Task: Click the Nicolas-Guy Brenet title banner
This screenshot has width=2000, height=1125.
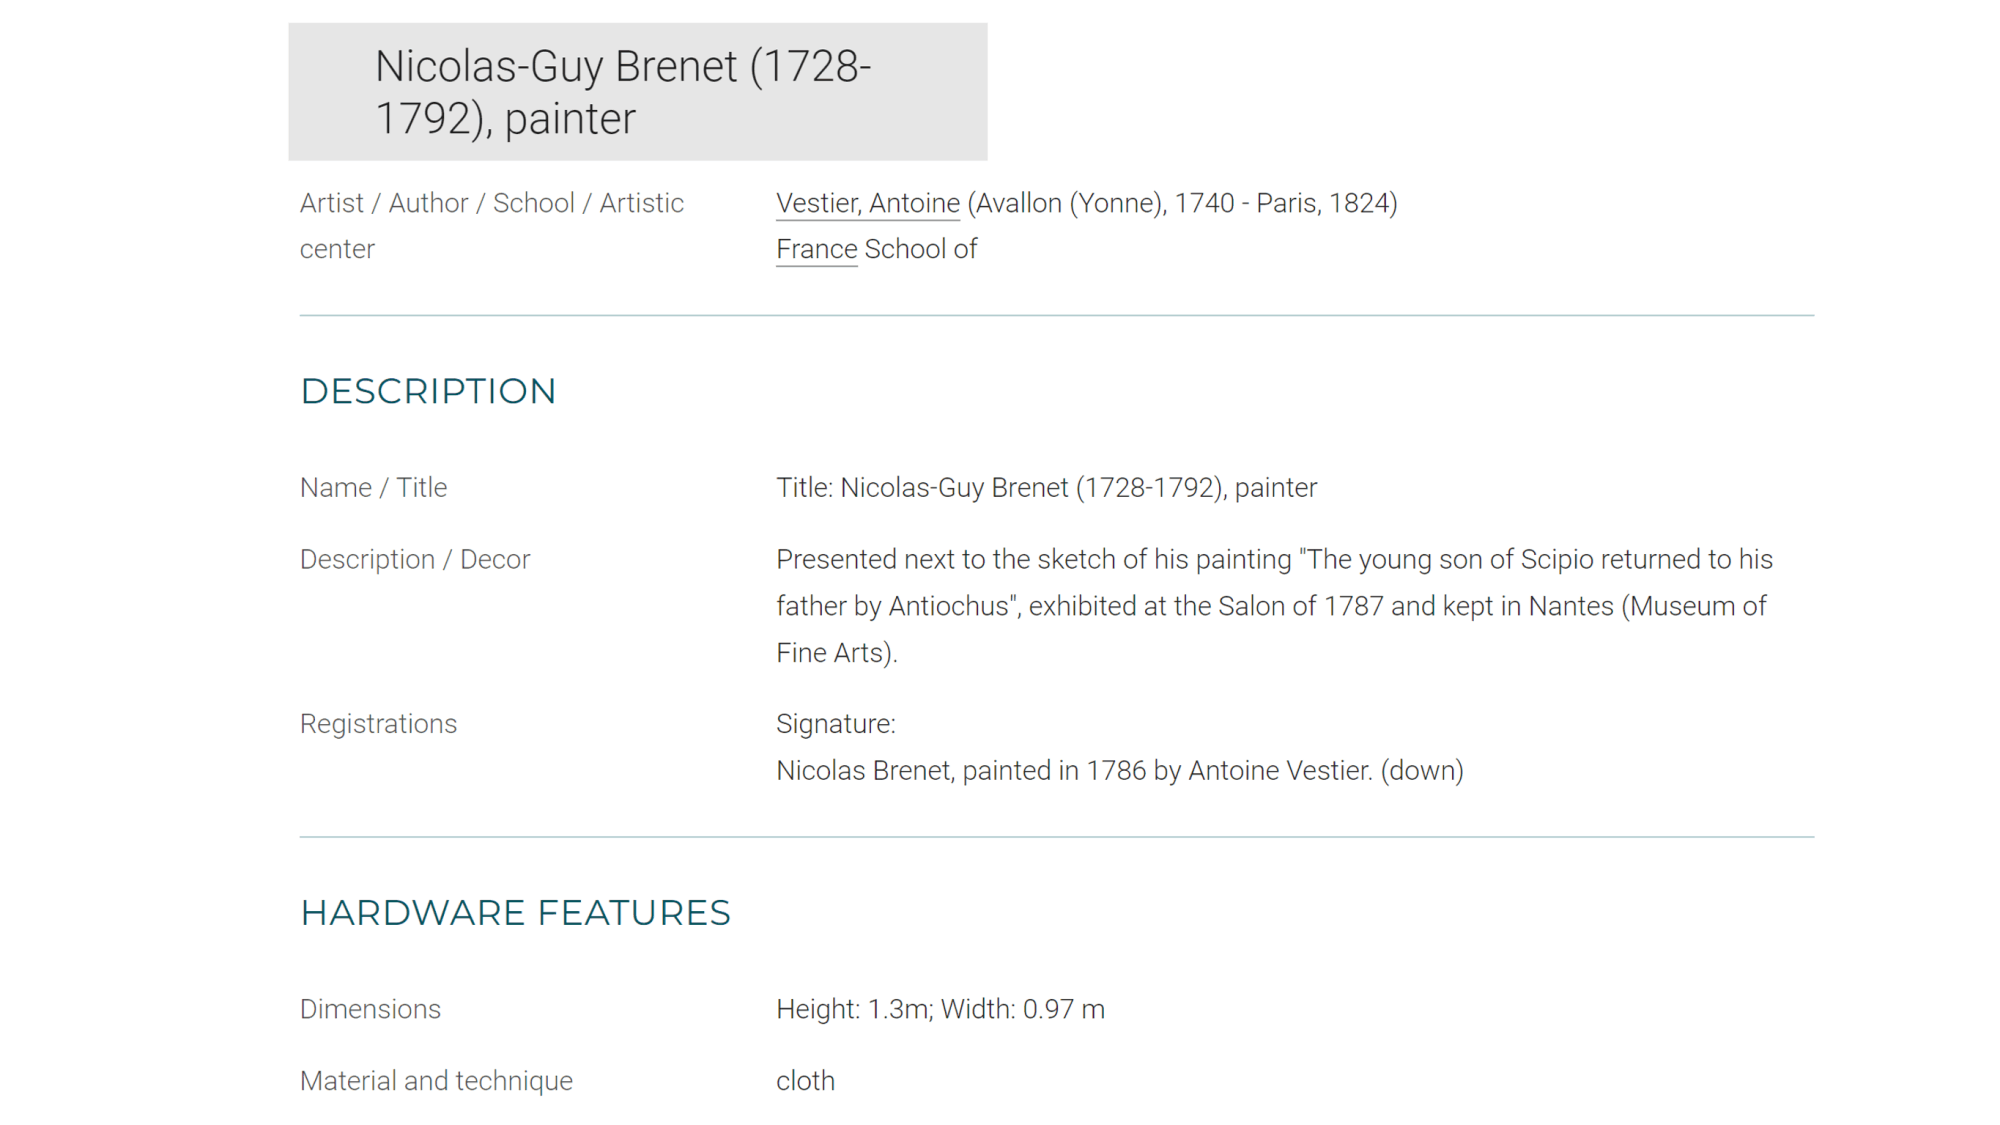Action: (638, 92)
